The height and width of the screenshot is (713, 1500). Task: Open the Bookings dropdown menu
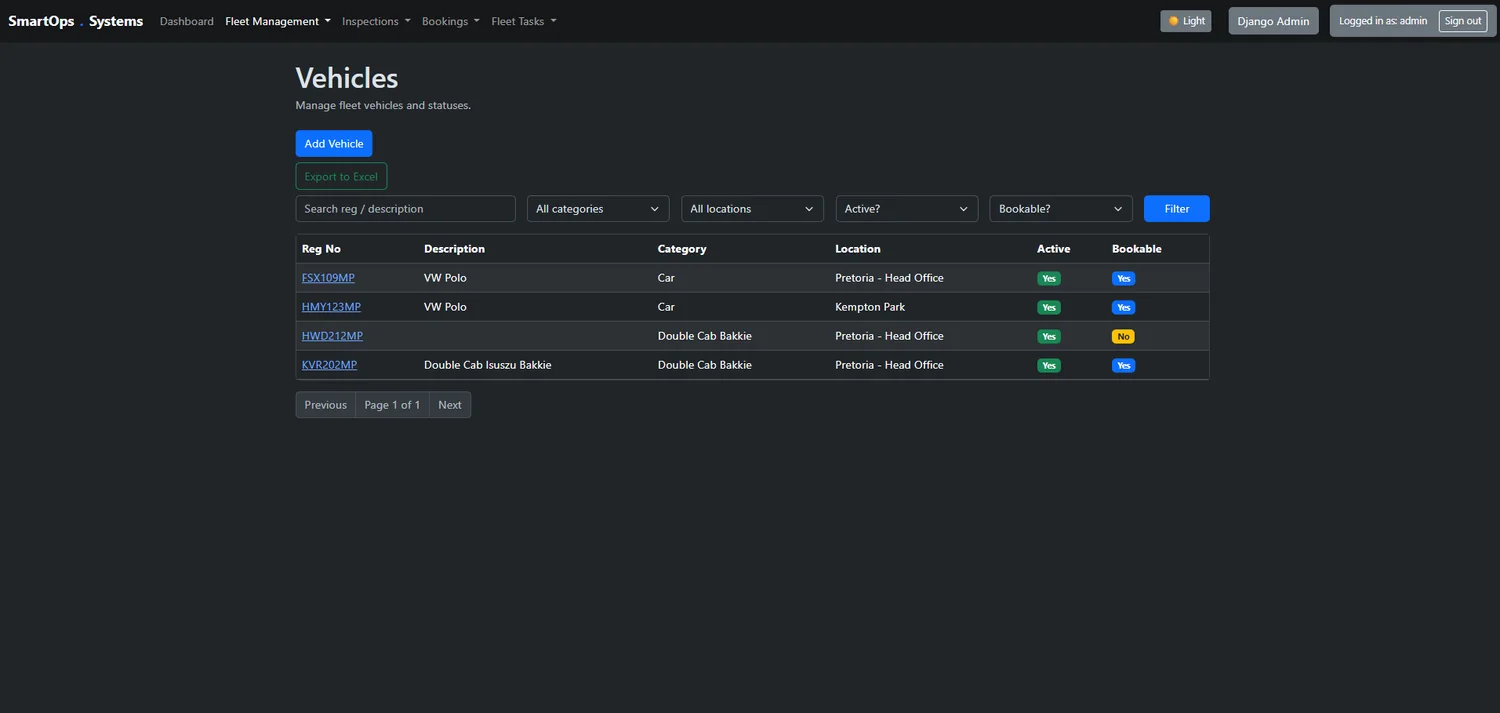coord(451,21)
